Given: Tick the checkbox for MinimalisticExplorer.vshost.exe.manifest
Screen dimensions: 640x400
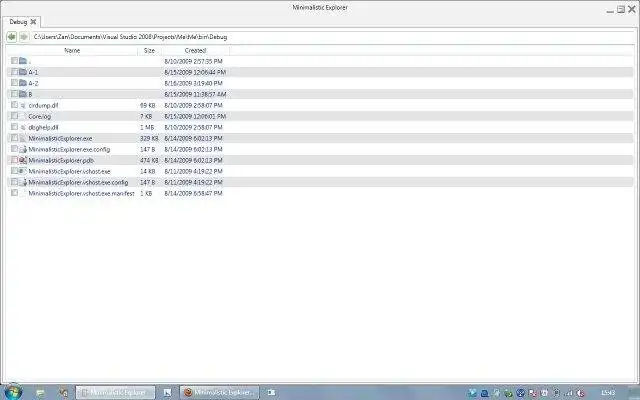Looking at the screenshot, I should coord(14,193).
